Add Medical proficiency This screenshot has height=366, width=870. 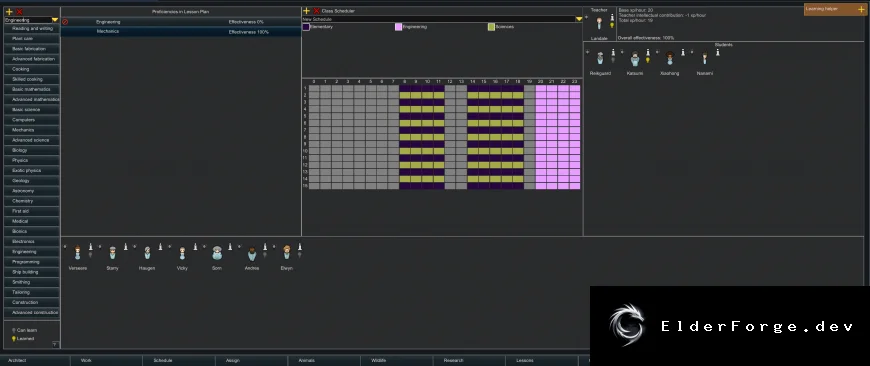[32, 221]
